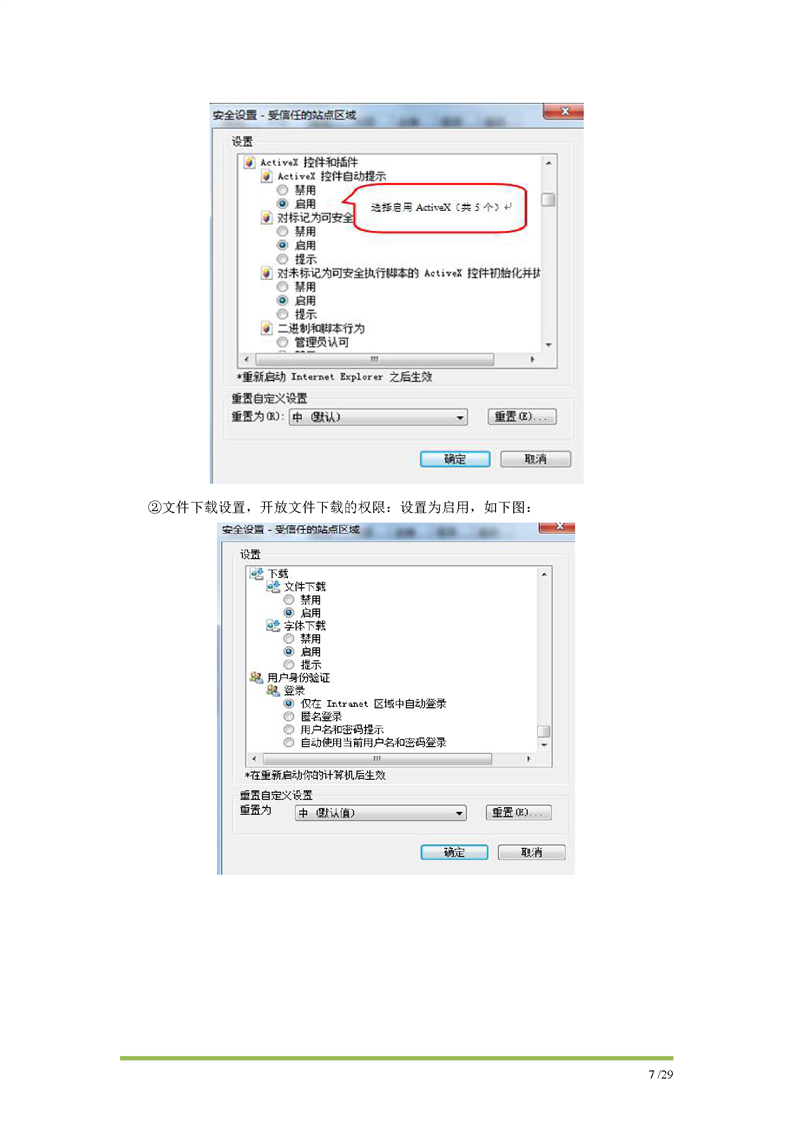Click 确定 in the ActiveX settings dialog
Image resolution: width=793 pixels, height=1122 pixels.
click(455, 459)
